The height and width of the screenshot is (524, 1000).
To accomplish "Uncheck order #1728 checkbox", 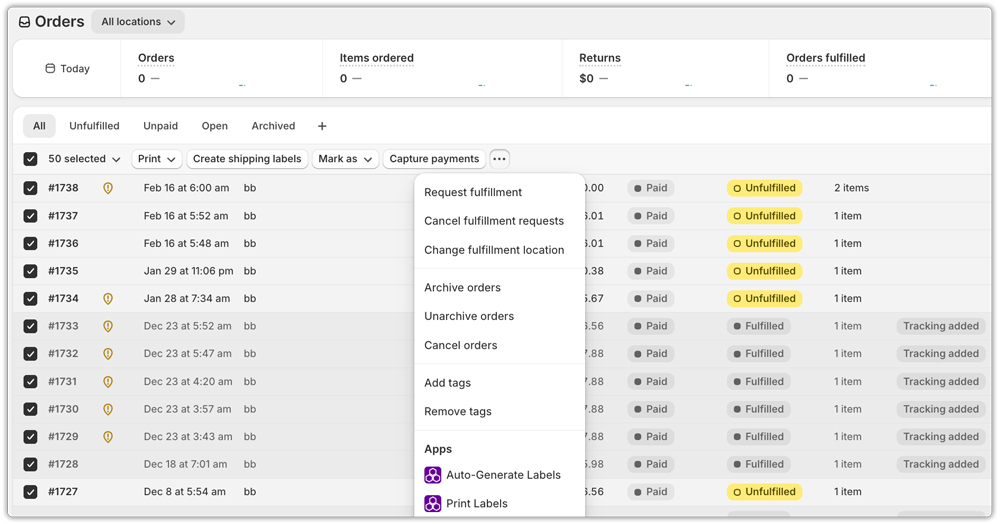I will 30,464.
